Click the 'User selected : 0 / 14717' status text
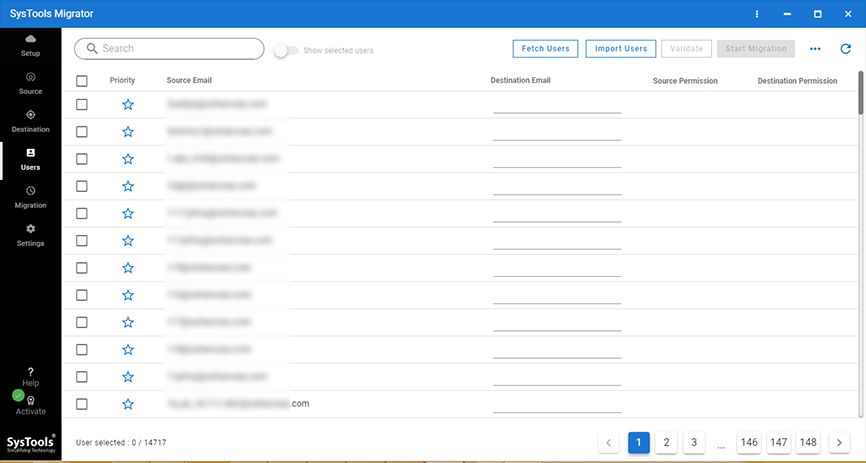Screen dimensions: 866x463 click(121, 443)
